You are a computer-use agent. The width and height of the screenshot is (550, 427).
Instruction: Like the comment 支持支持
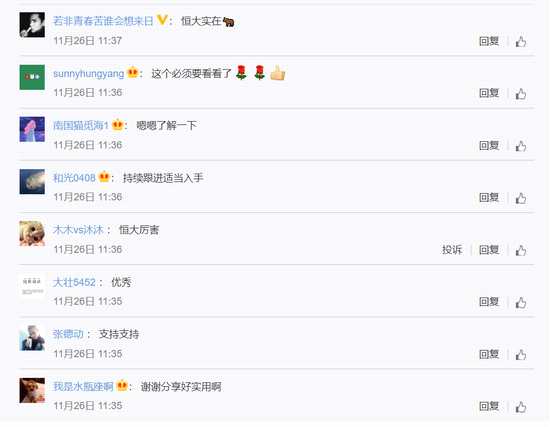pos(521,355)
